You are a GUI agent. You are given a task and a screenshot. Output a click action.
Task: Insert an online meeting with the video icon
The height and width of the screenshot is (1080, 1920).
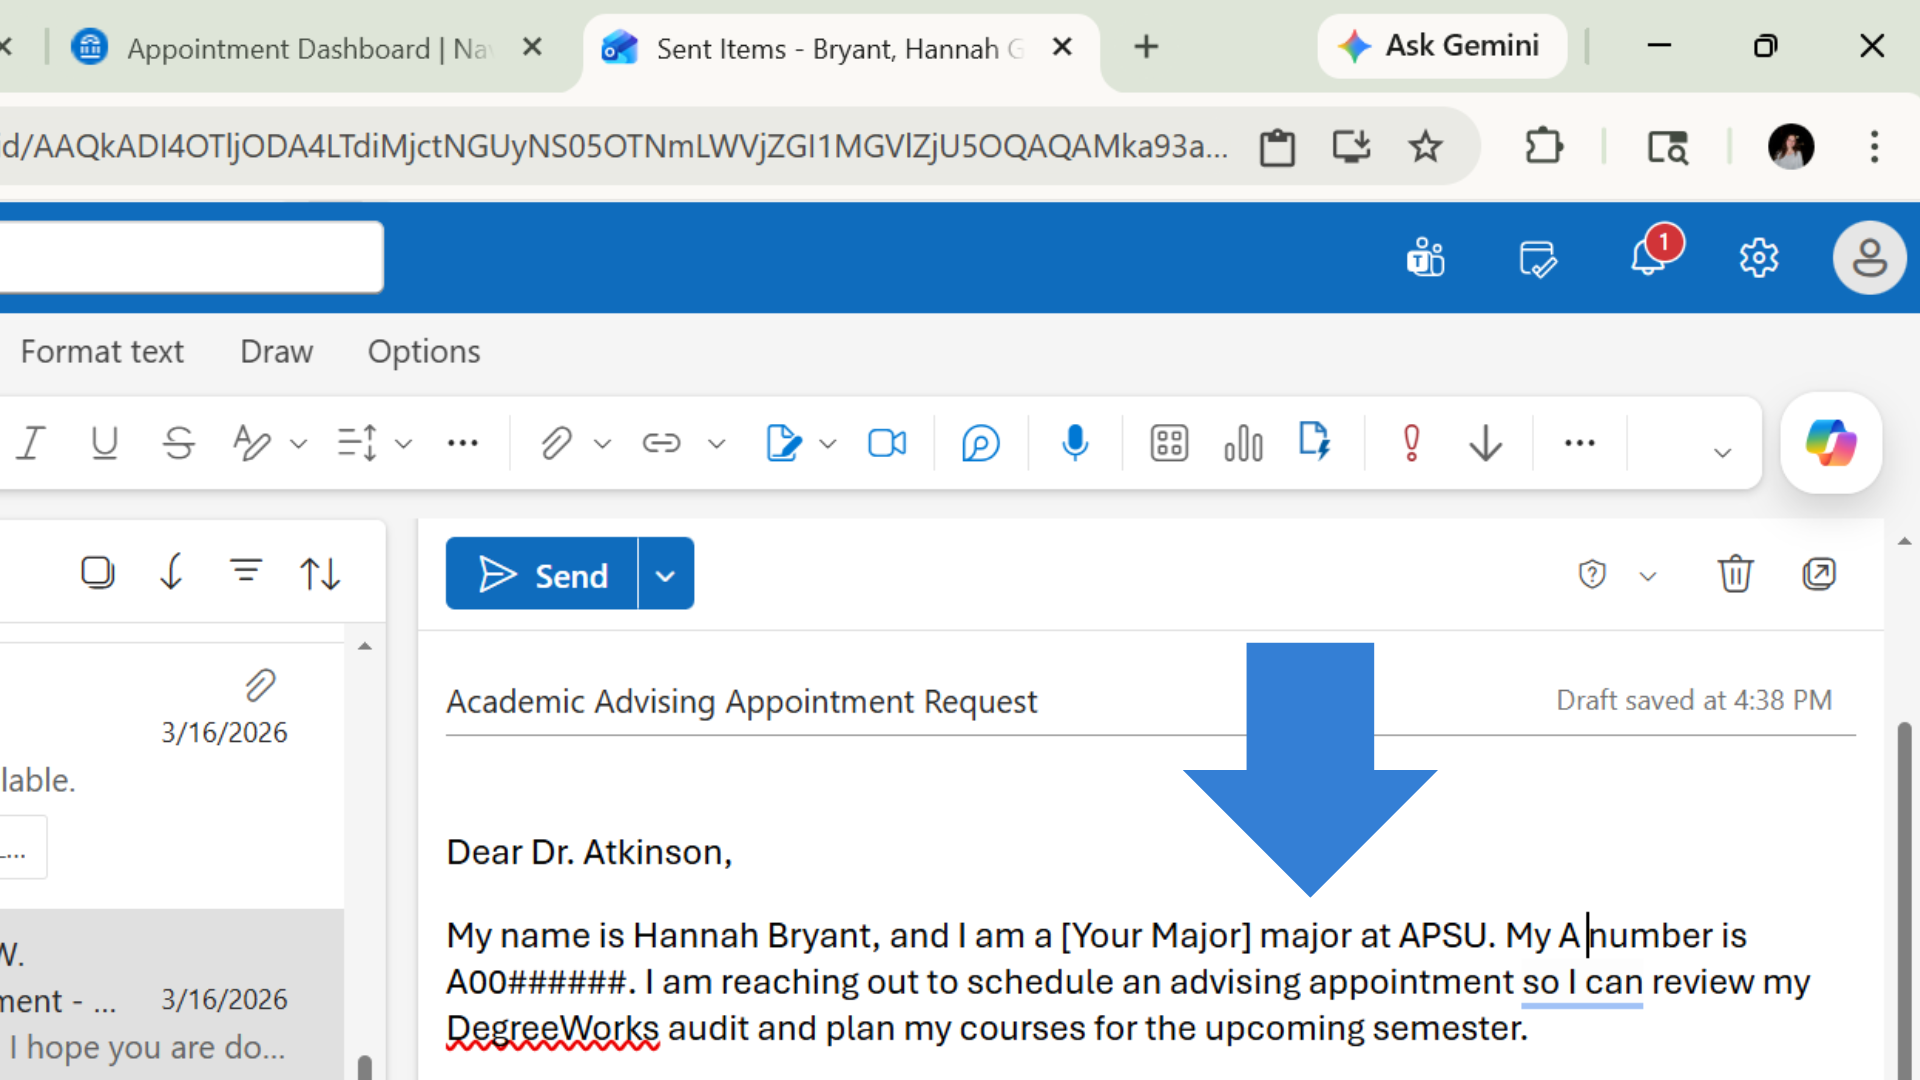click(886, 443)
